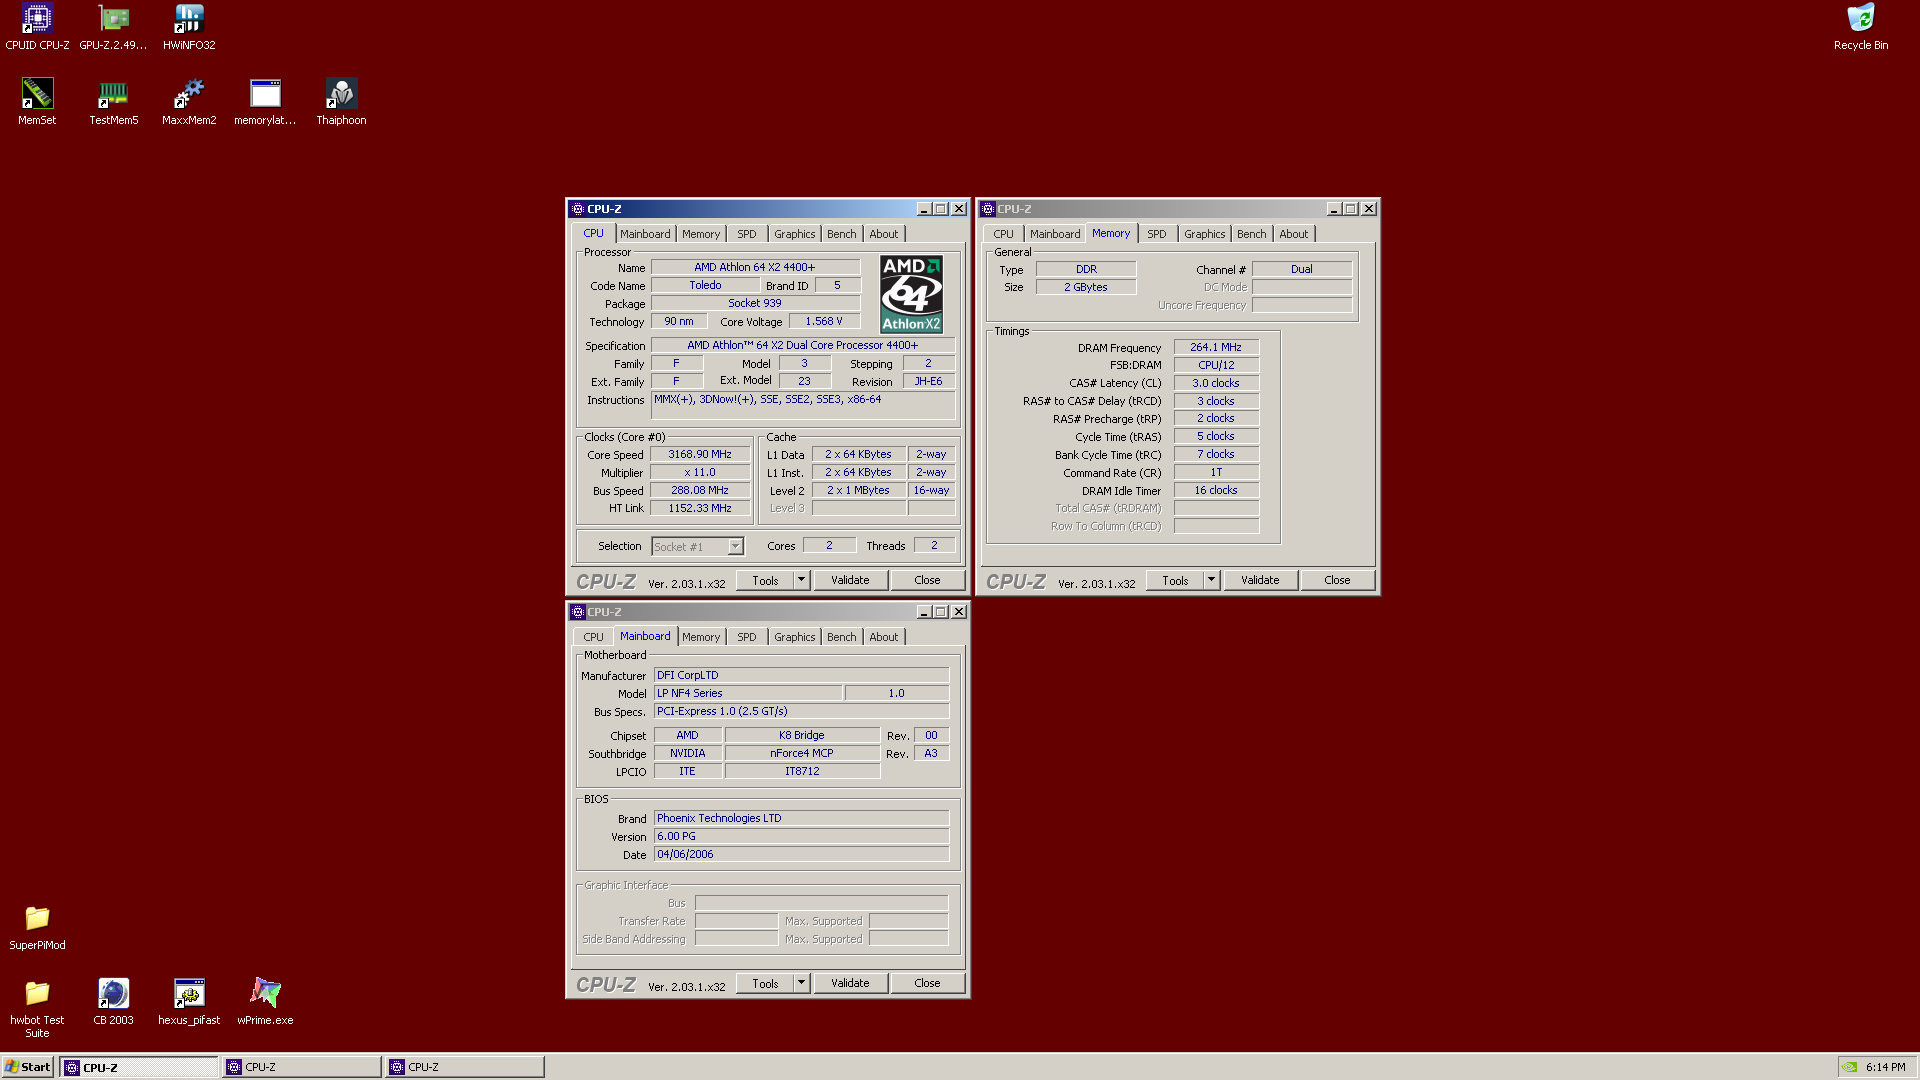
Task: Open the Socket #1 selection dropdown
Action: click(x=735, y=546)
